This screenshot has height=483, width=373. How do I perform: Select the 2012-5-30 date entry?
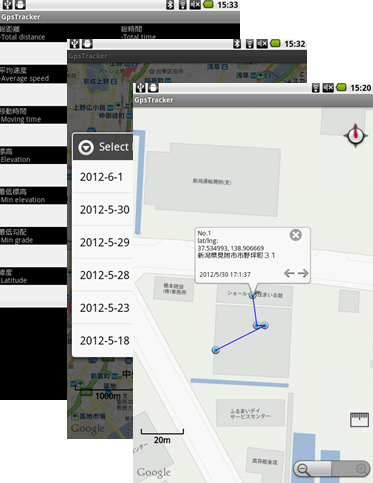click(x=103, y=209)
